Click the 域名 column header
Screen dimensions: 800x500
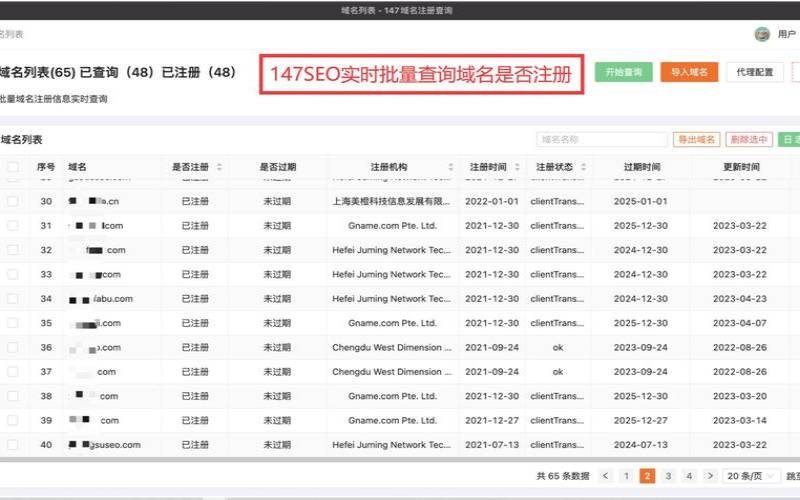coord(77,167)
